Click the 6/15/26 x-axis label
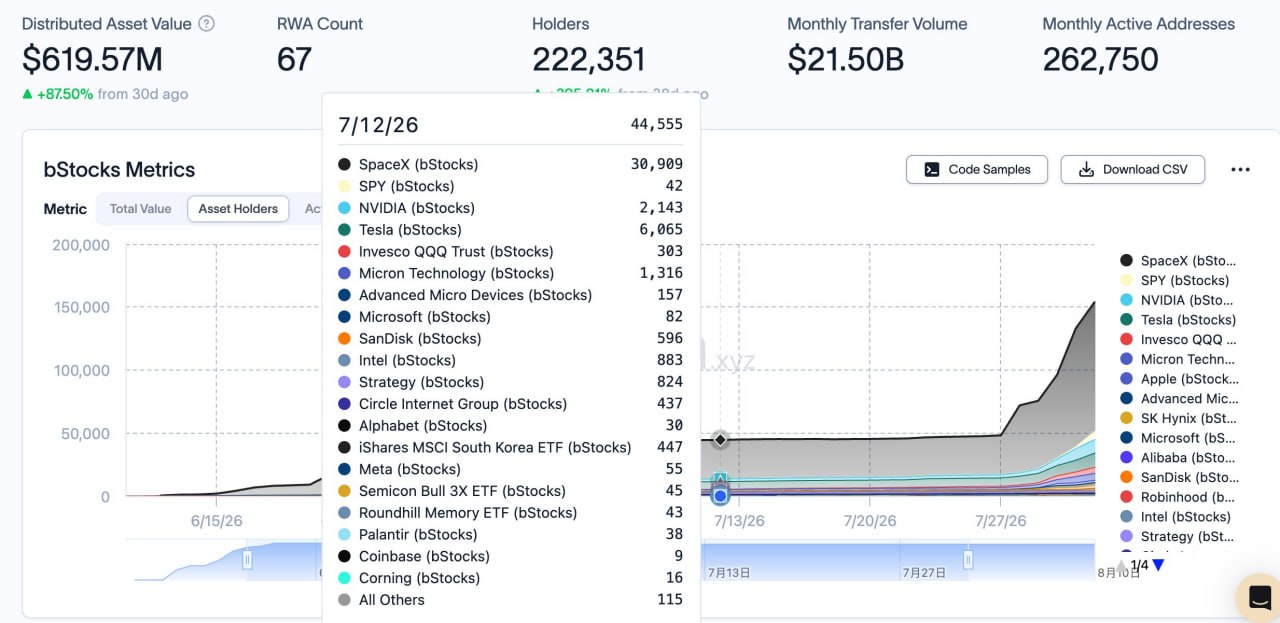 [x=216, y=521]
